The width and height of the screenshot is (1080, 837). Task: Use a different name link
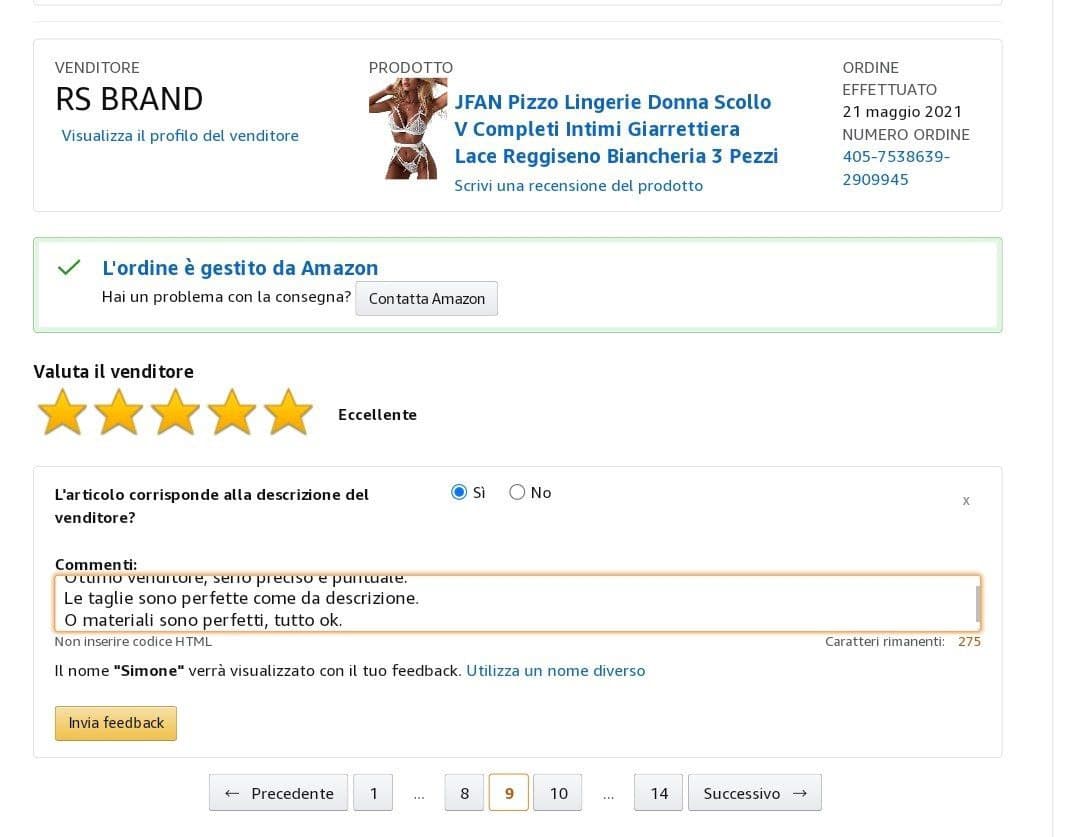click(x=555, y=671)
